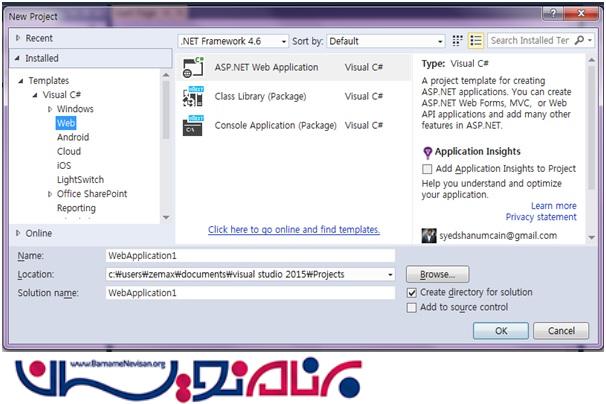Click the template tree vertical scrollbar thumb

(166, 109)
